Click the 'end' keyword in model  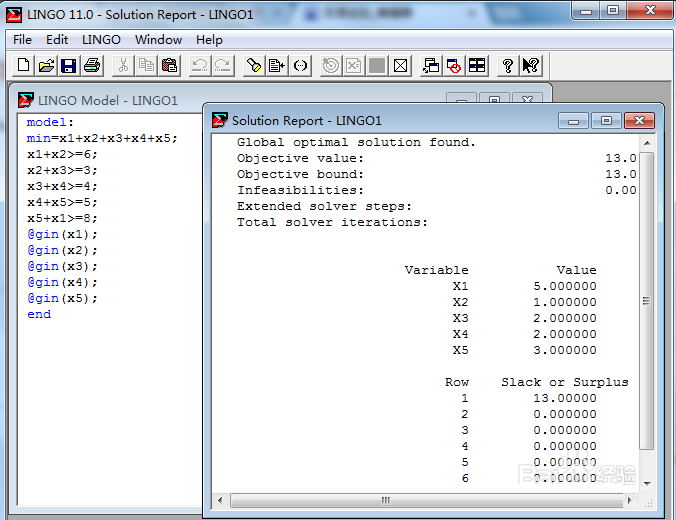[x=39, y=314]
